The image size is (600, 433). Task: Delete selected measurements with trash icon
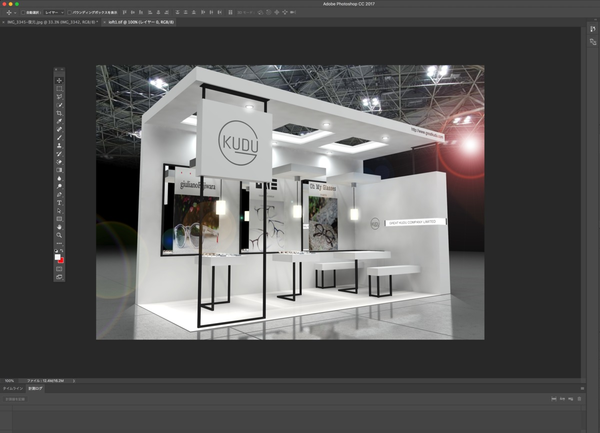[x=579, y=399]
